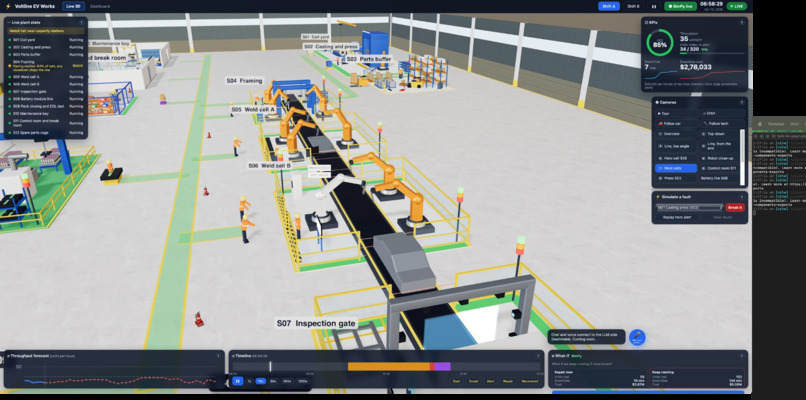Set playback speed to 10x
The image size is (806, 400).
coord(261,381)
